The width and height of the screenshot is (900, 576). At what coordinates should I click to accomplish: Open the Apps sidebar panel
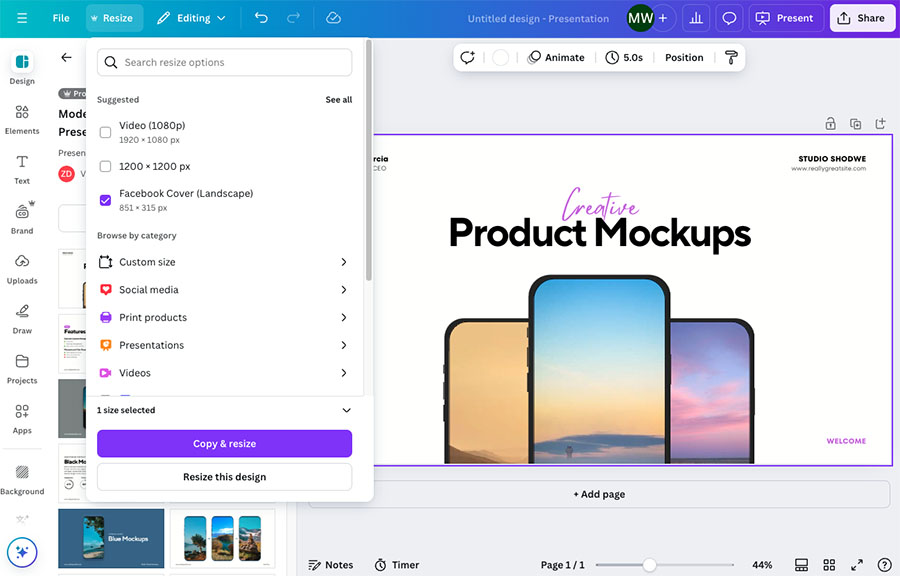pos(22,419)
